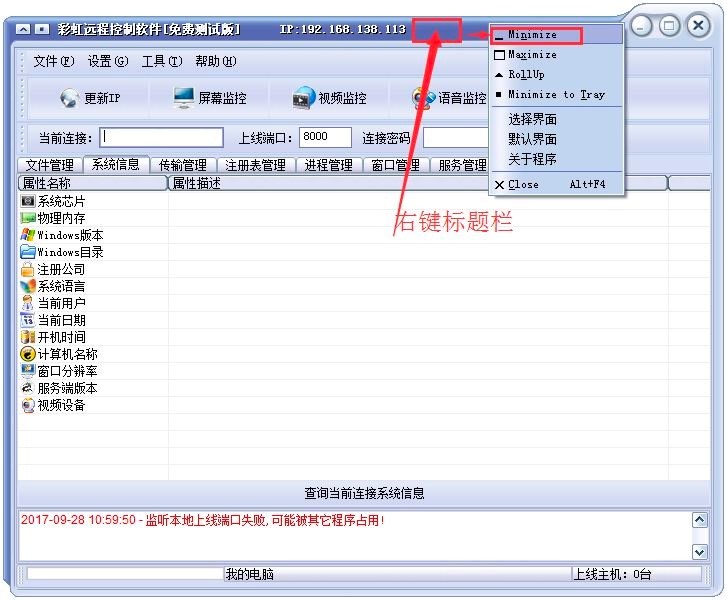727x600 pixels.
Task: Open the 帮助(H) menu
Action: [x=216, y=61]
